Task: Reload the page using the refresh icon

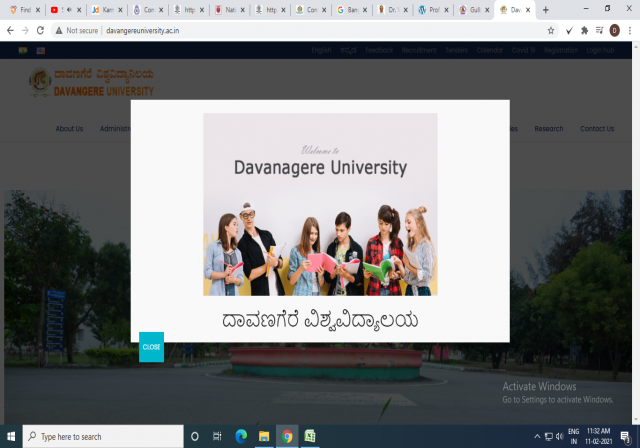Action: (40, 31)
